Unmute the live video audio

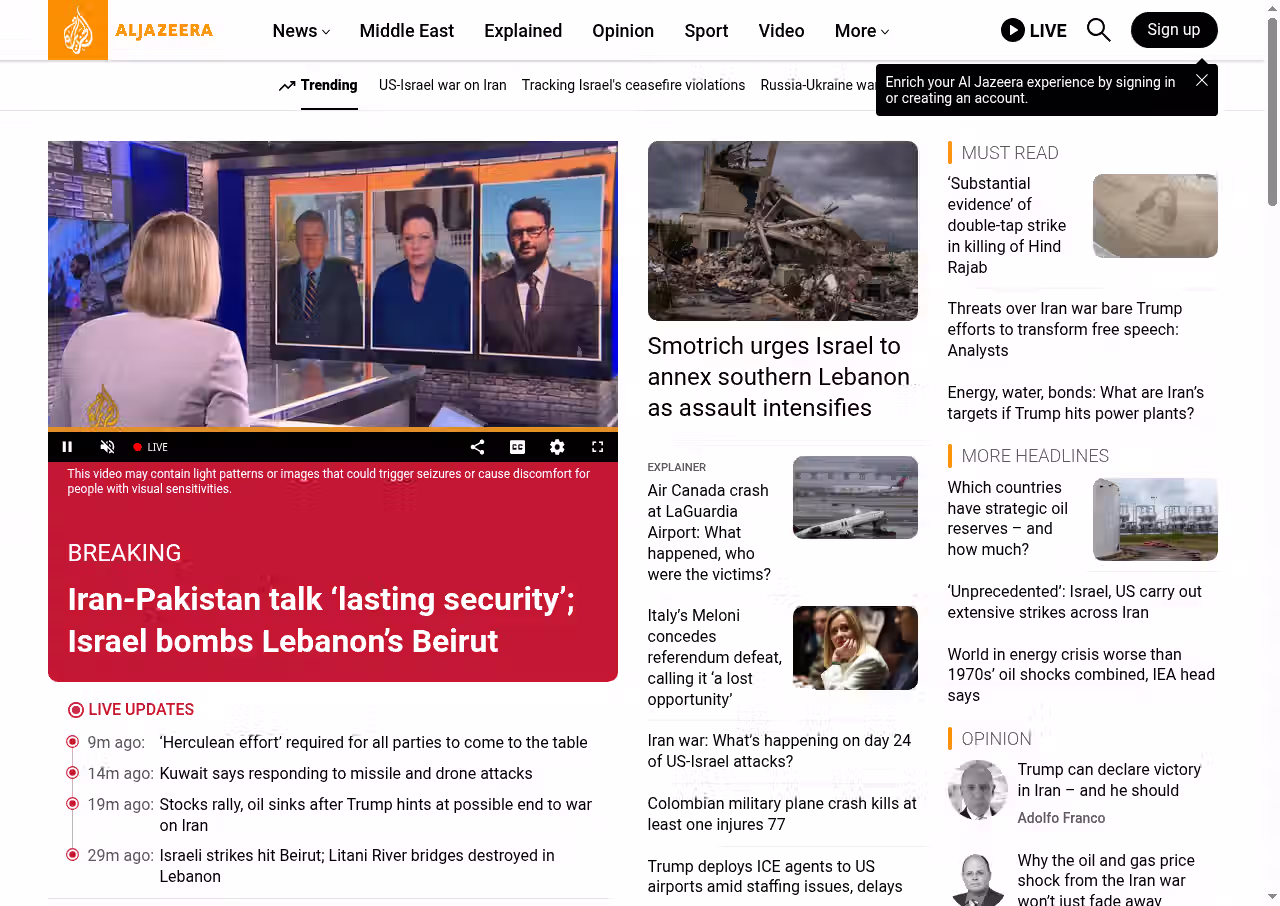tap(107, 447)
